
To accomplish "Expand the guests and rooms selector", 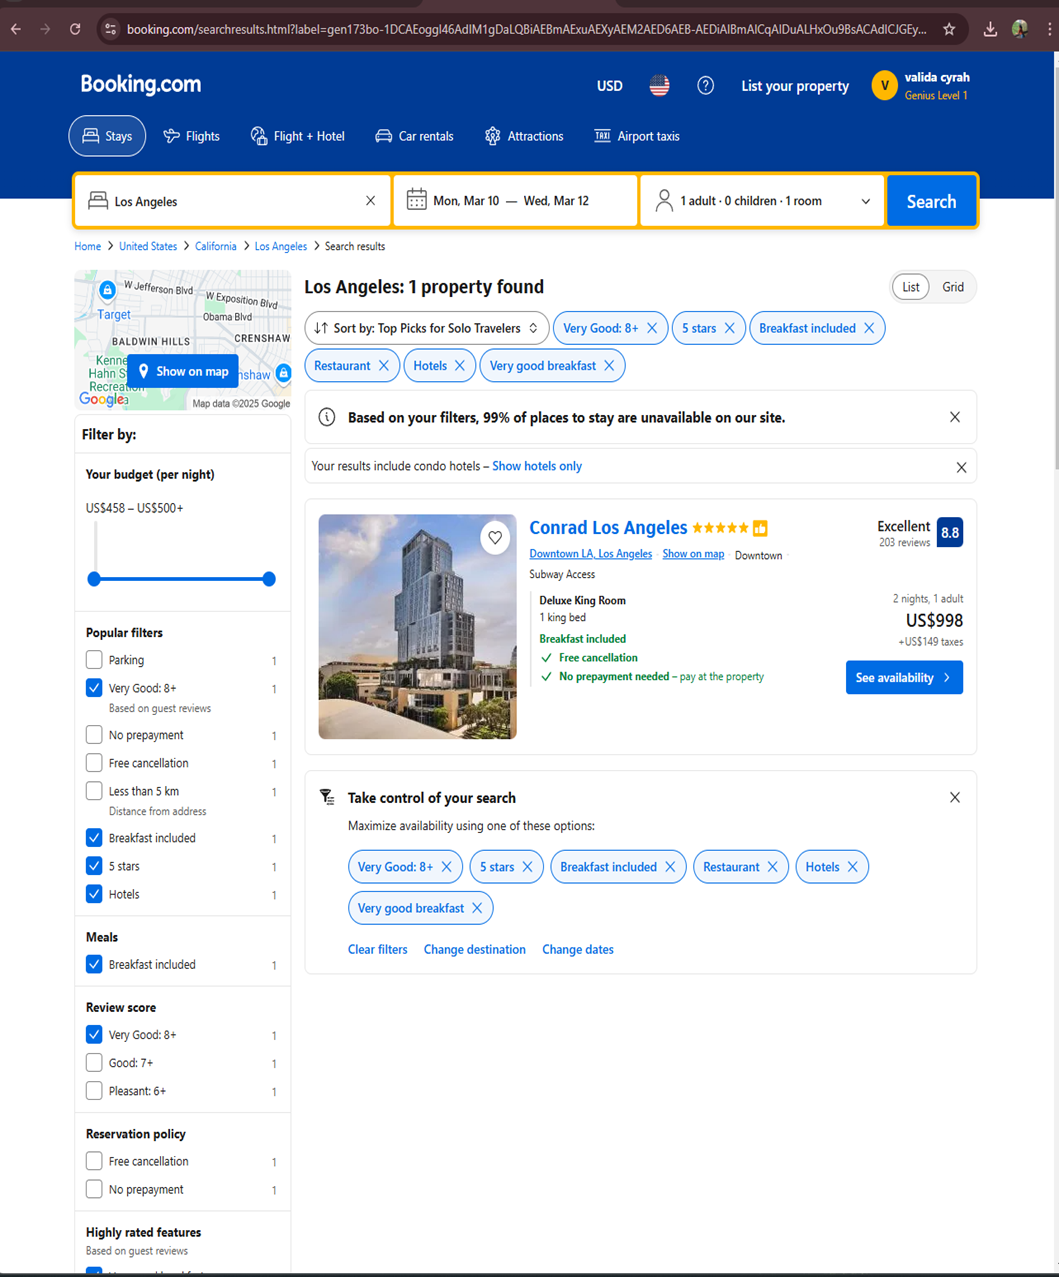I will tap(762, 201).
